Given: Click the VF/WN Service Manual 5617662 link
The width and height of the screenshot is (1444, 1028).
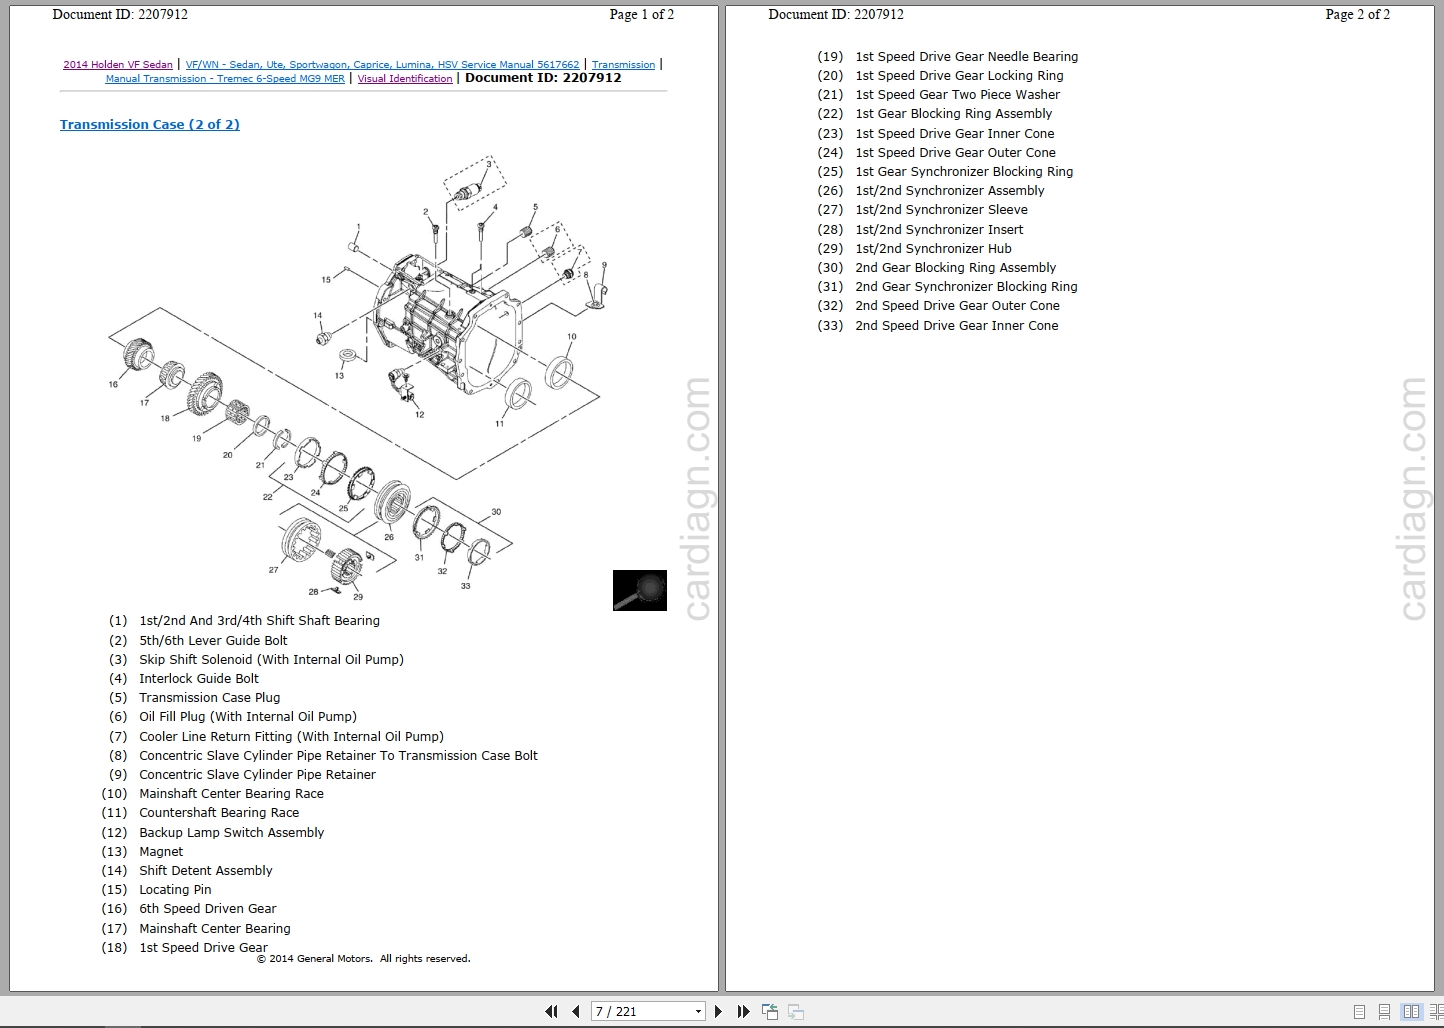Looking at the screenshot, I should tap(382, 64).
